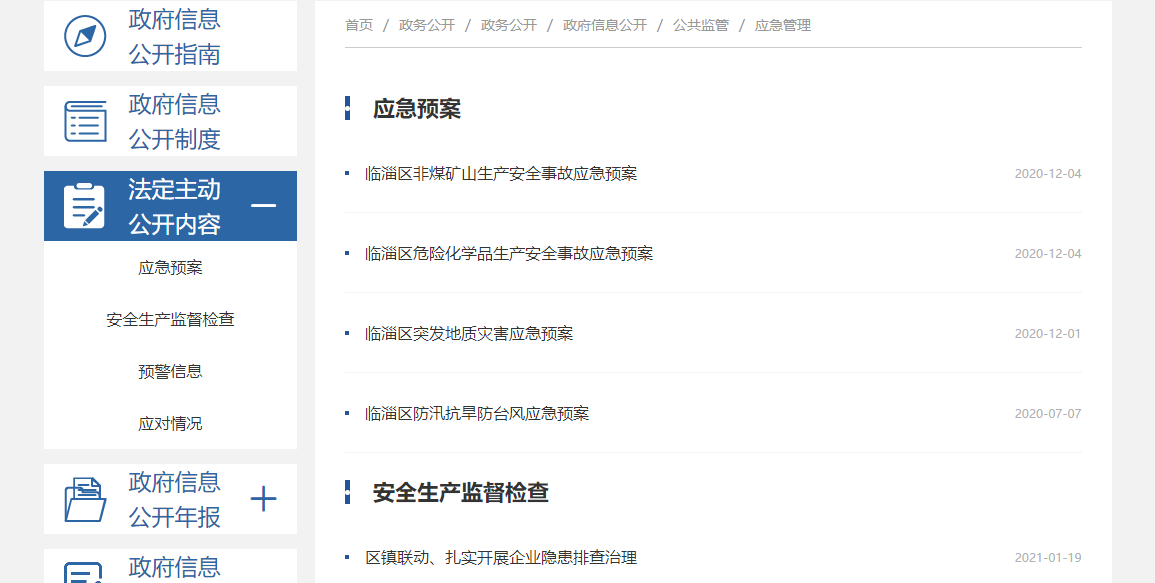Image resolution: width=1155 pixels, height=583 pixels.
Task: Read 临淄区突发地质灾害应急预案
Action: click(x=469, y=334)
